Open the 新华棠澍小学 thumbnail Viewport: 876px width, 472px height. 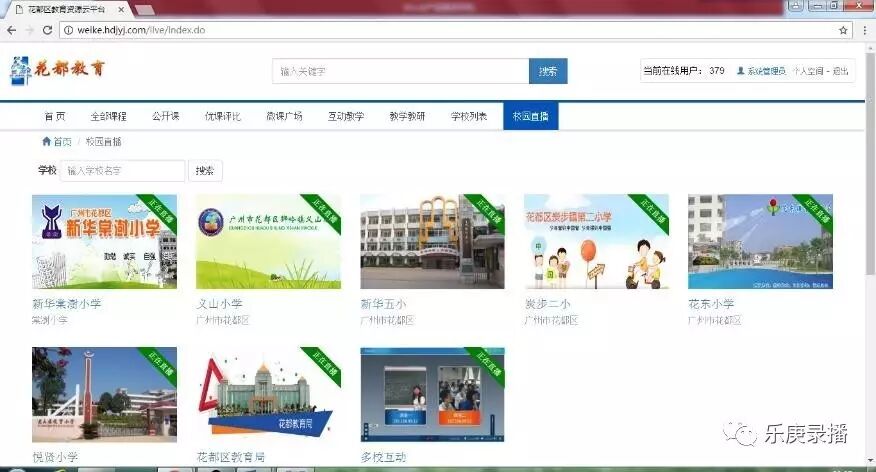tap(104, 241)
